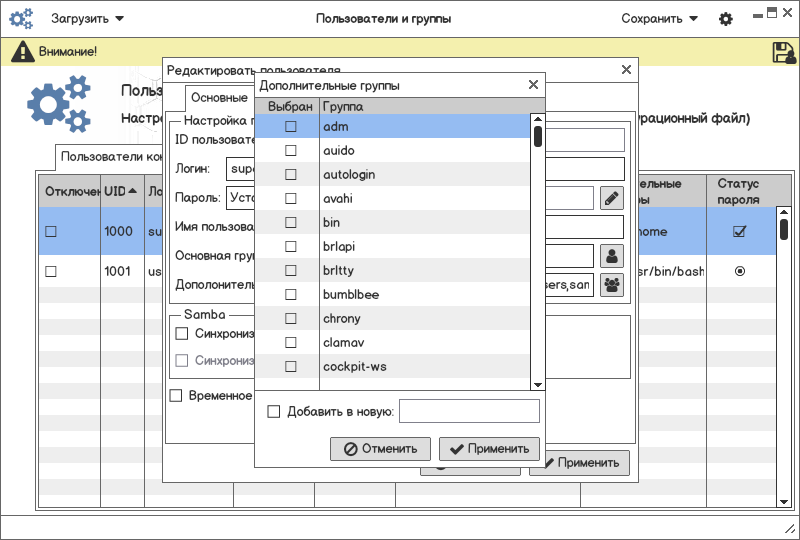
Task: Click the single user primary group icon
Action: (x=611, y=256)
